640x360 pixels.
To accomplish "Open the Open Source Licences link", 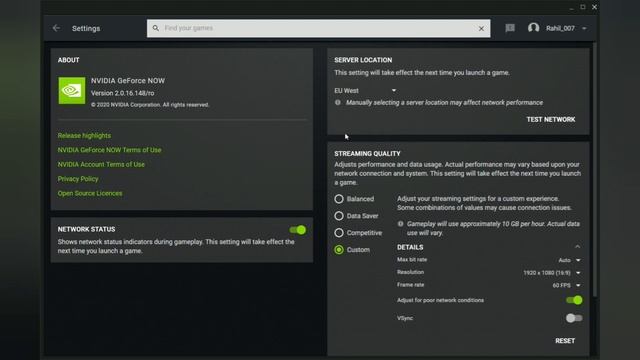I will tap(90, 193).
